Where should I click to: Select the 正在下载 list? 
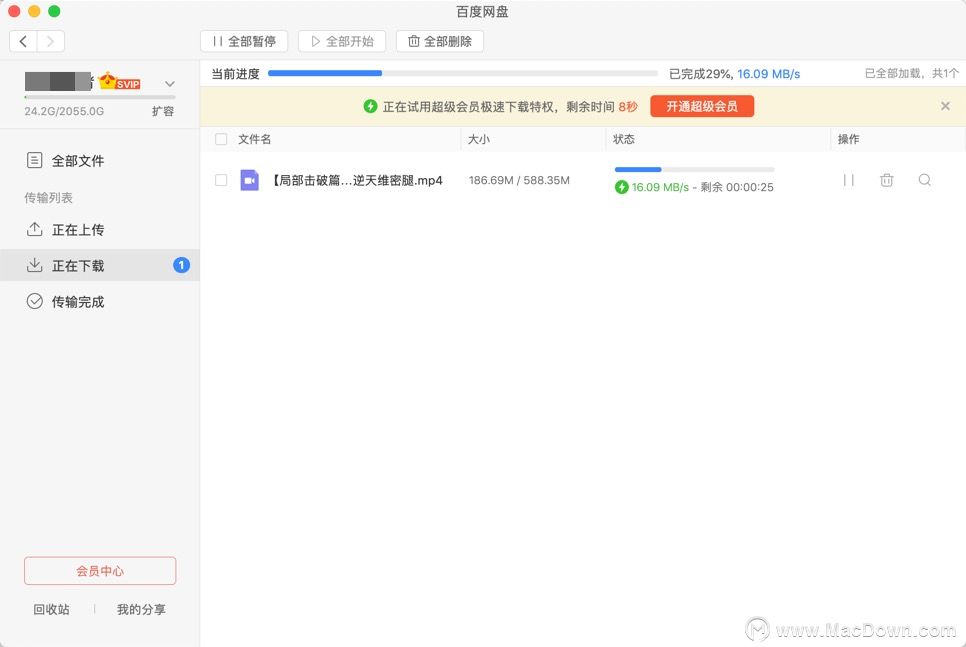click(100, 266)
